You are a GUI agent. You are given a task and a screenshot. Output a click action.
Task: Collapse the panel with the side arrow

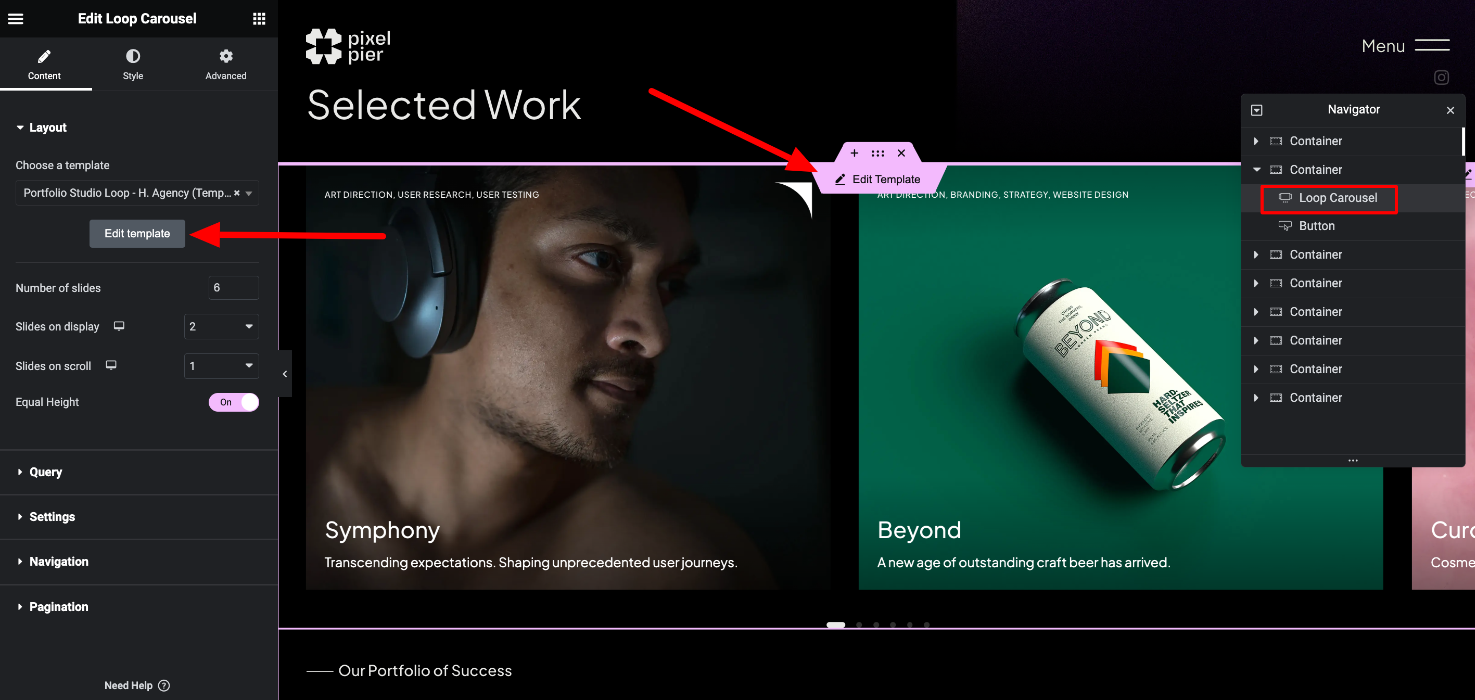pos(285,374)
